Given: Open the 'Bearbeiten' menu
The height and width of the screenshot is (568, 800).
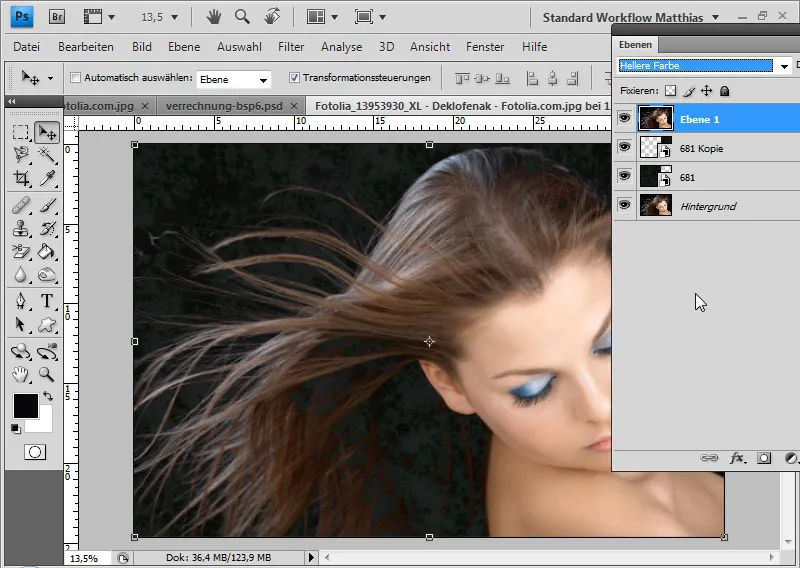Looking at the screenshot, I should (x=86, y=47).
